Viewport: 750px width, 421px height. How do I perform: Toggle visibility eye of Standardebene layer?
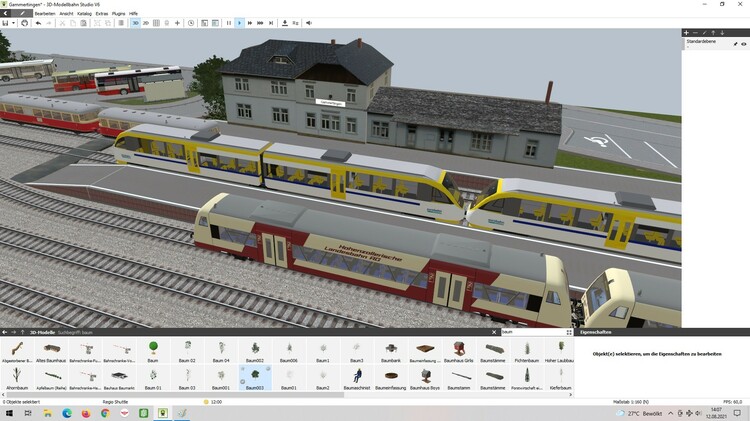coord(744,44)
